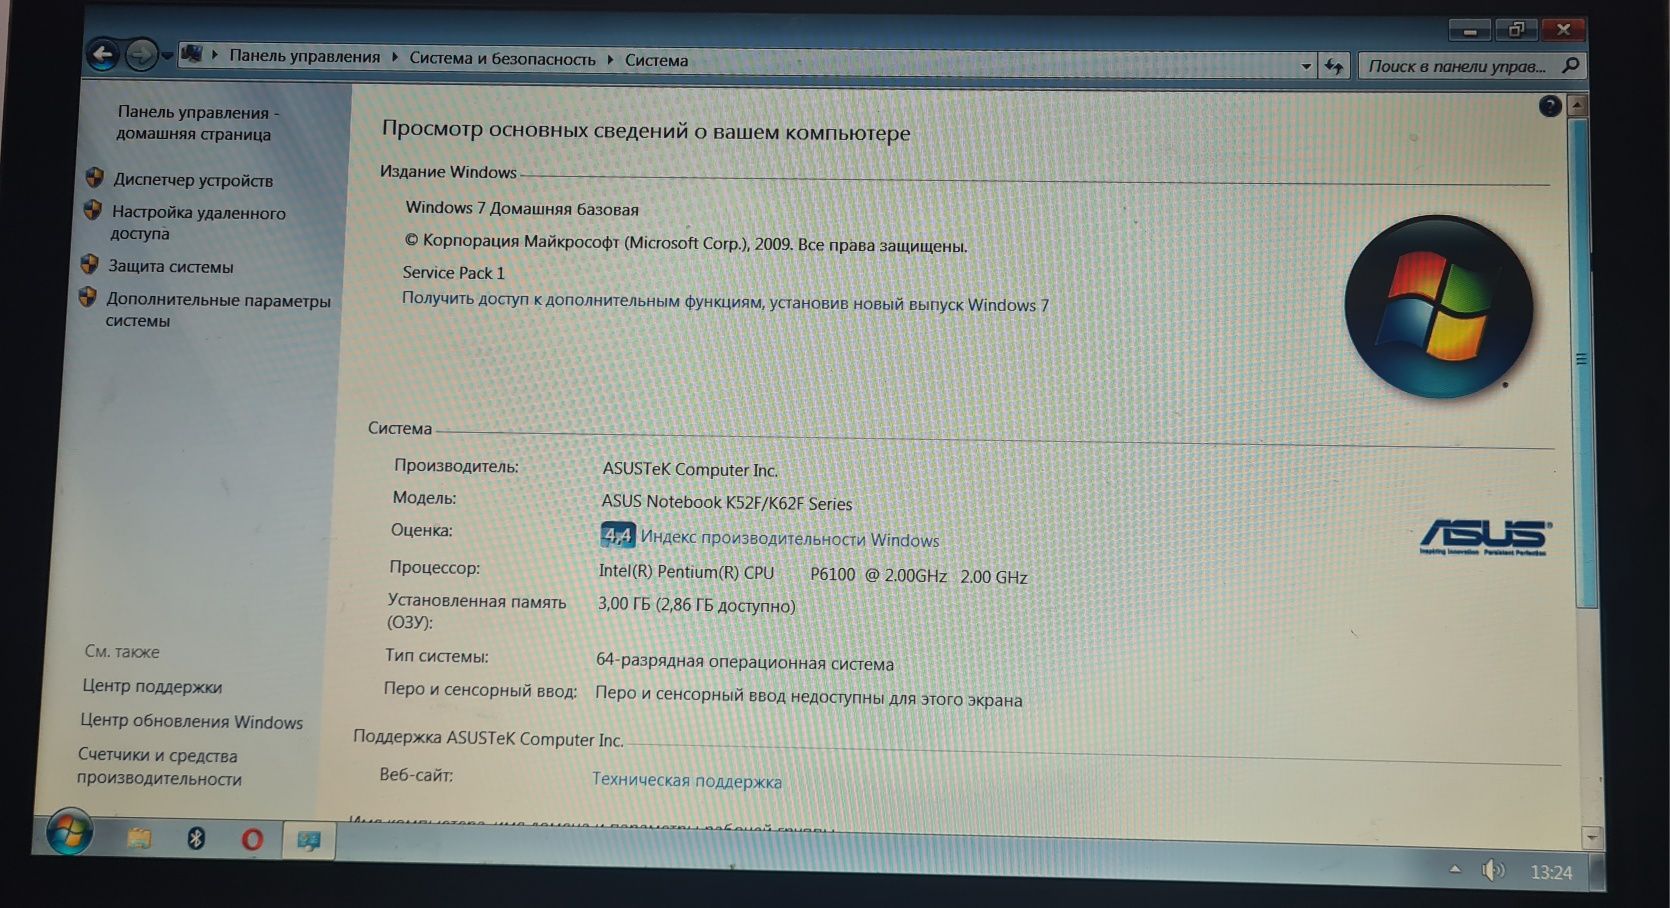Click the vertical scrollbar thumb
Viewport: 1670px width, 908px height.
point(1583,362)
